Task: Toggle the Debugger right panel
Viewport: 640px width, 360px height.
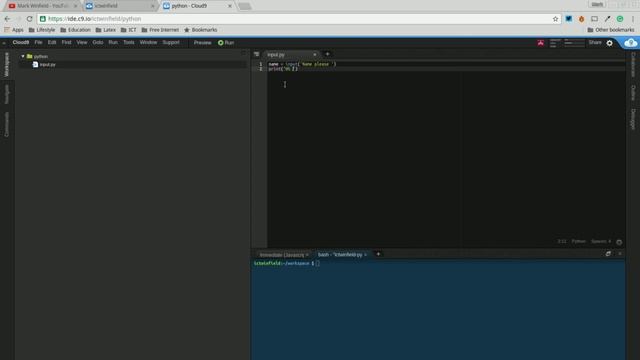Action: tap(633, 119)
